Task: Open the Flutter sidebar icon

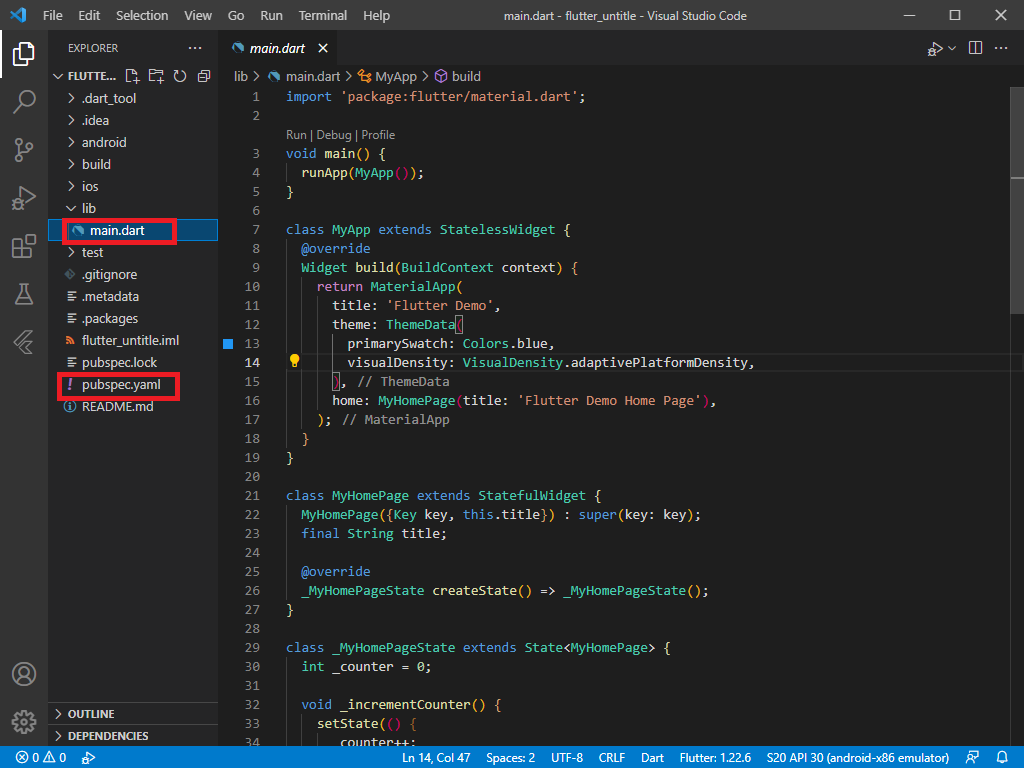Action: (24, 342)
